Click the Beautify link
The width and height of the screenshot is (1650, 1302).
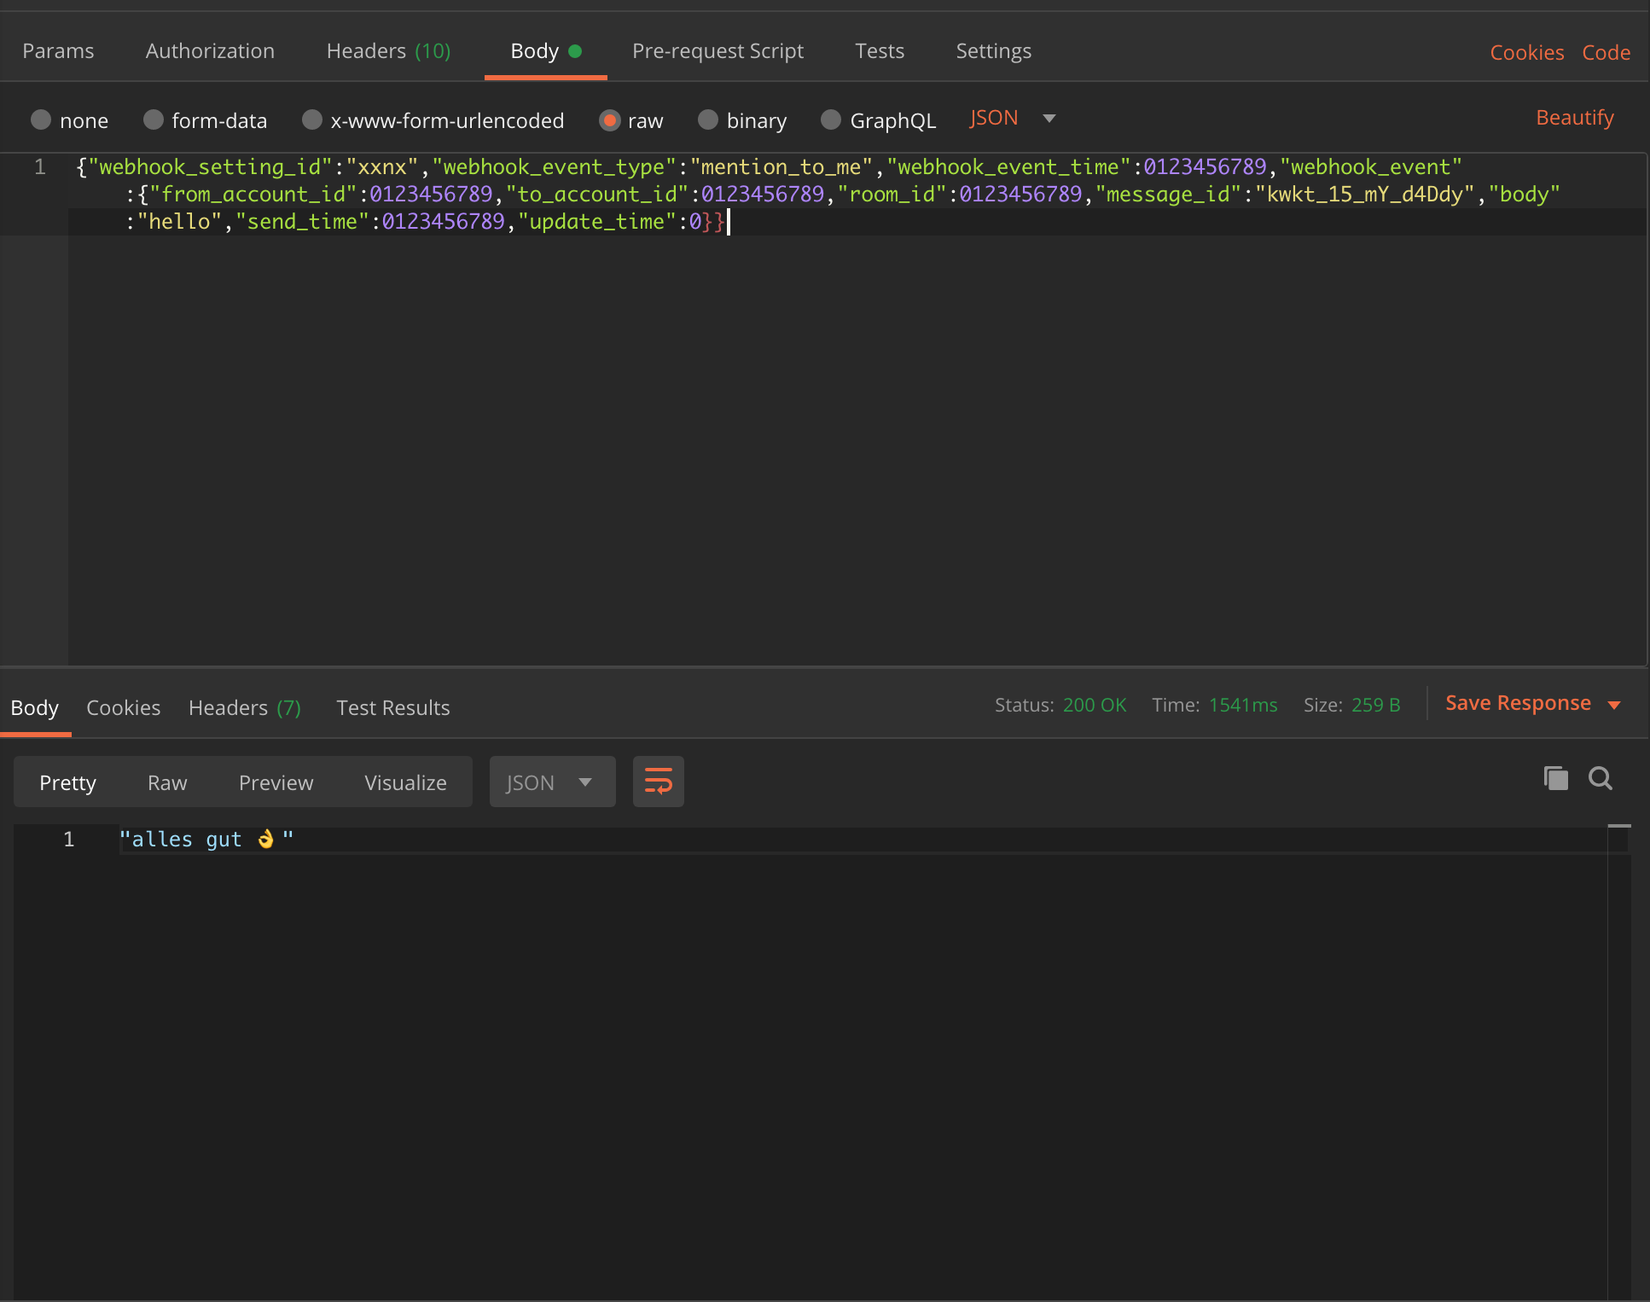pyautogui.click(x=1574, y=118)
